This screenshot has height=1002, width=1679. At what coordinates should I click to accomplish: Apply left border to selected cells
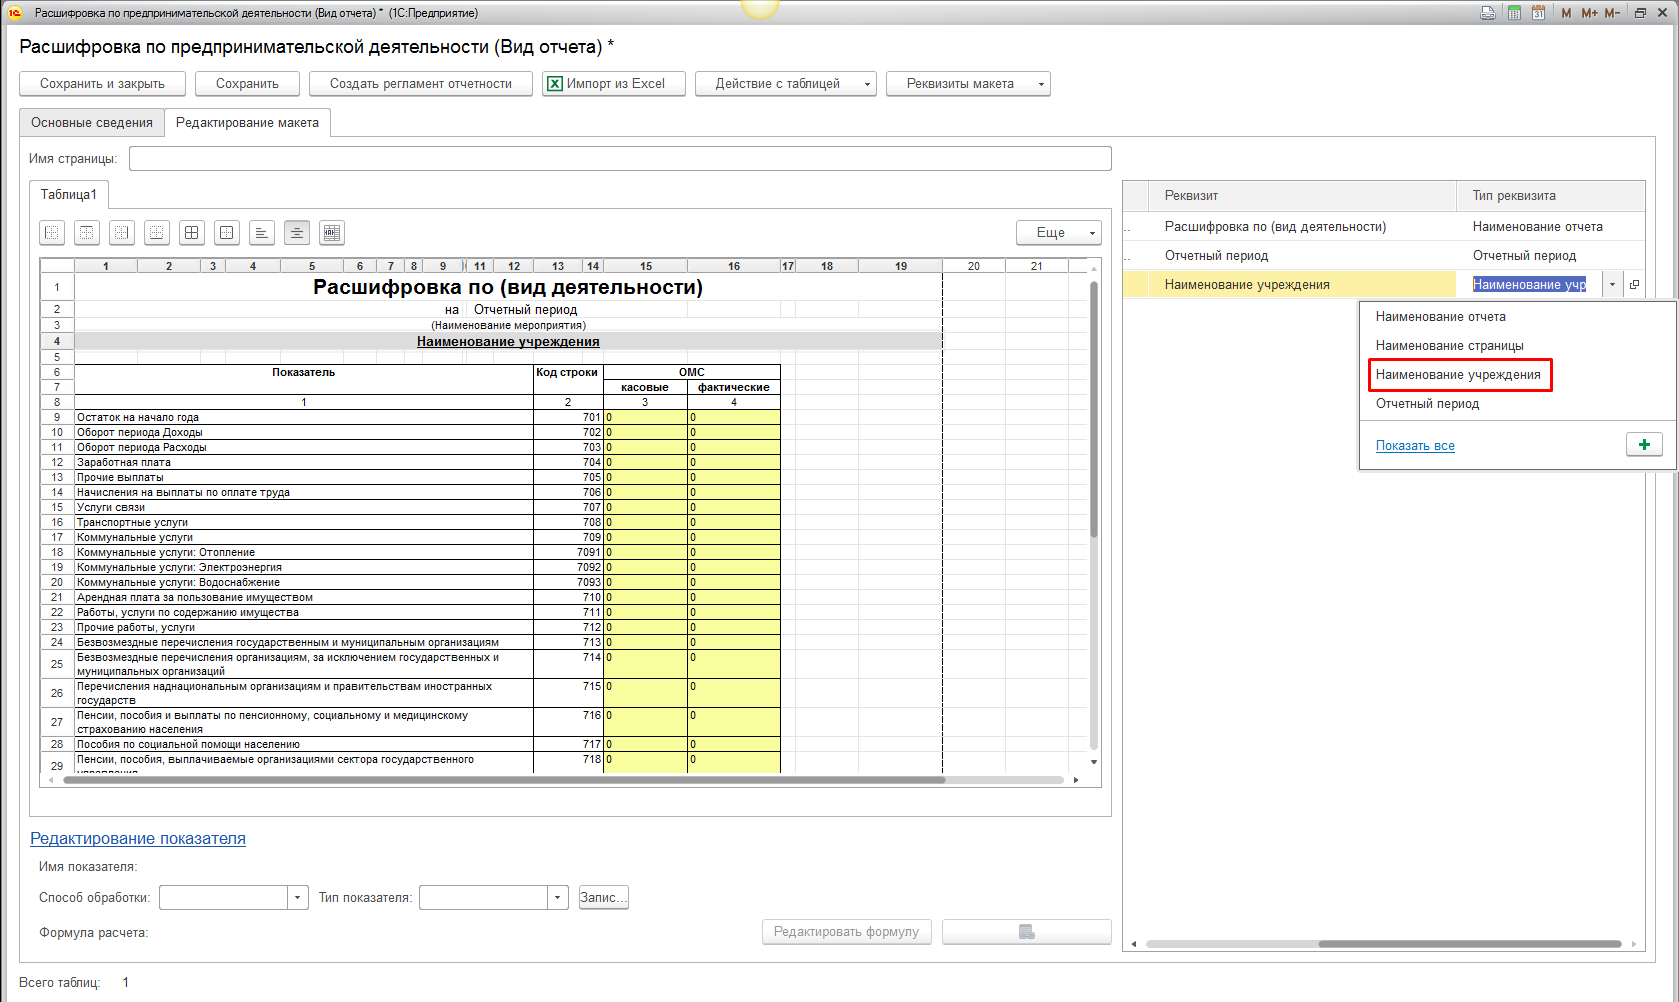coord(52,233)
